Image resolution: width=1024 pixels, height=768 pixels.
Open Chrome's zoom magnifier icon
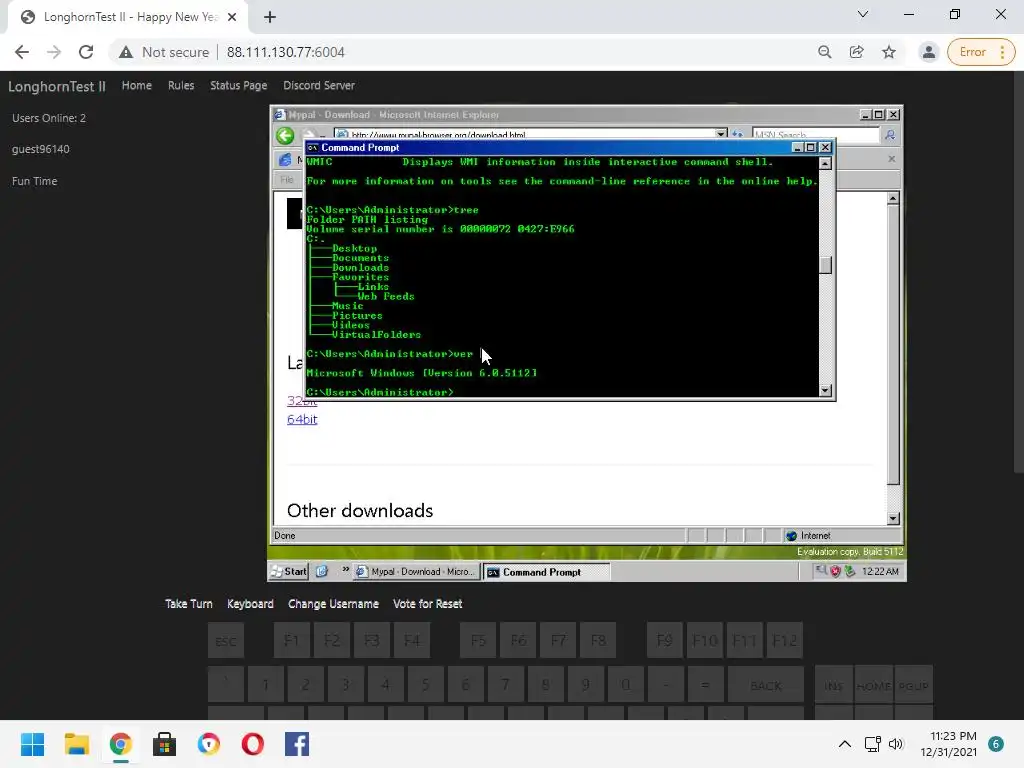(824, 52)
